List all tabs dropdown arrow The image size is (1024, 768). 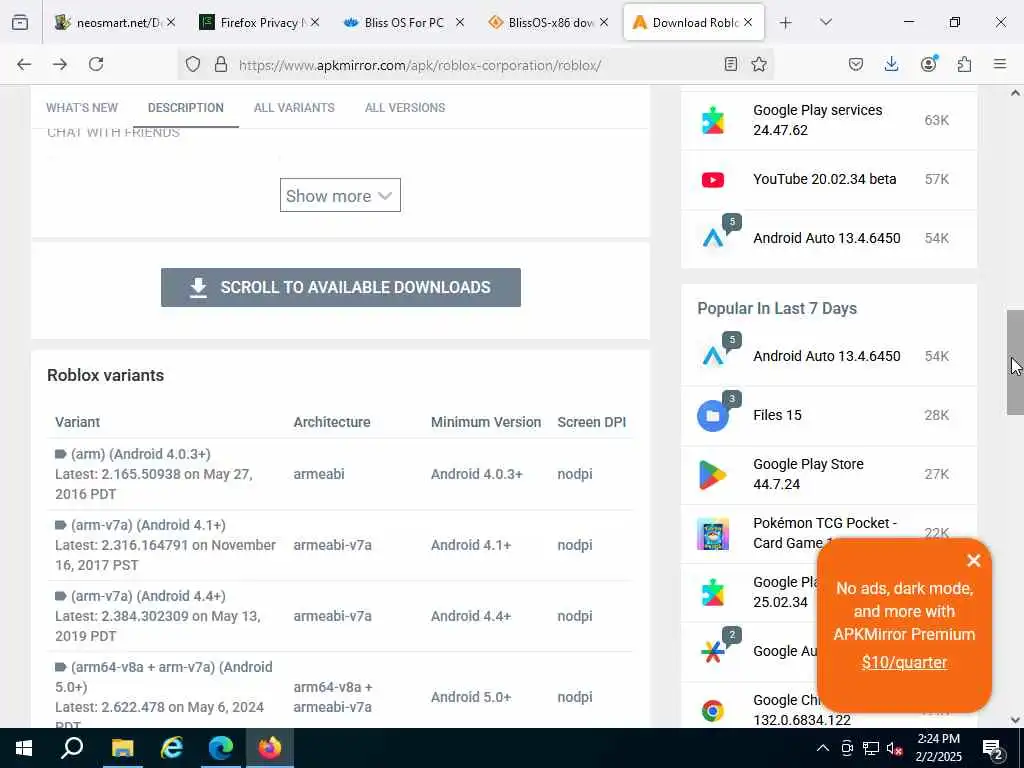[x=826, y=22]
